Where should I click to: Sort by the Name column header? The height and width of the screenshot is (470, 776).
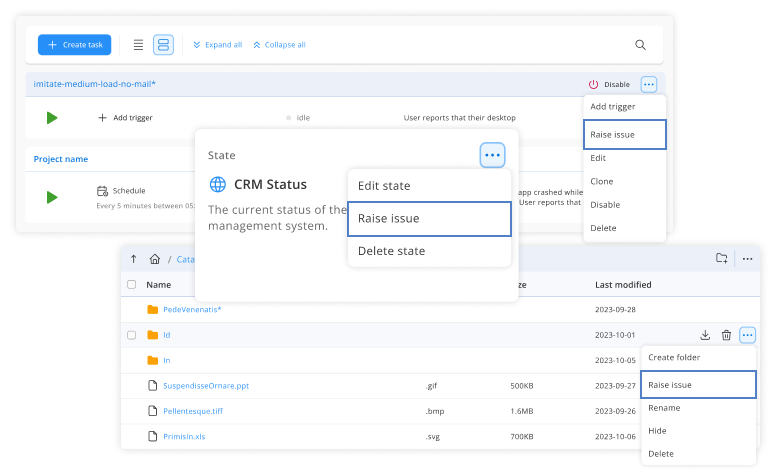click(158, 284)
